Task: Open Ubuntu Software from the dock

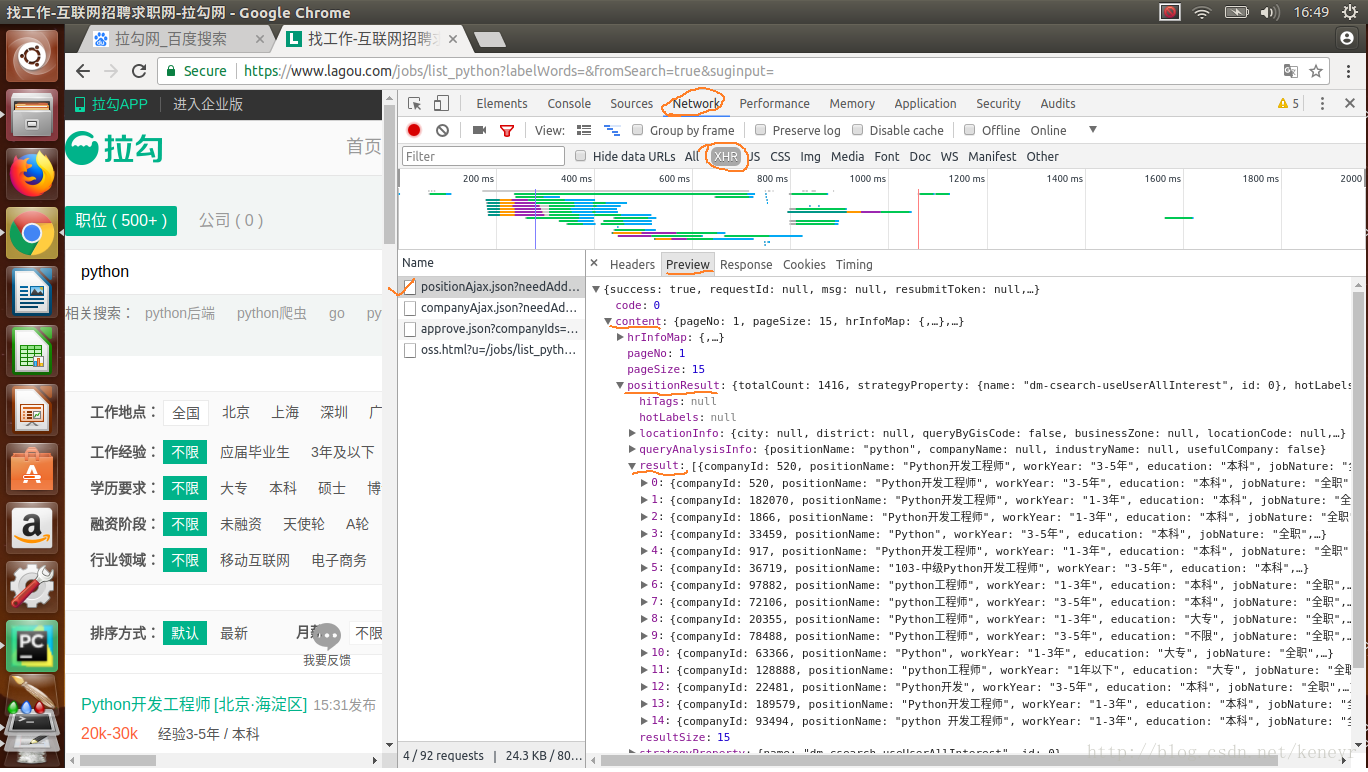Action: 32,468
